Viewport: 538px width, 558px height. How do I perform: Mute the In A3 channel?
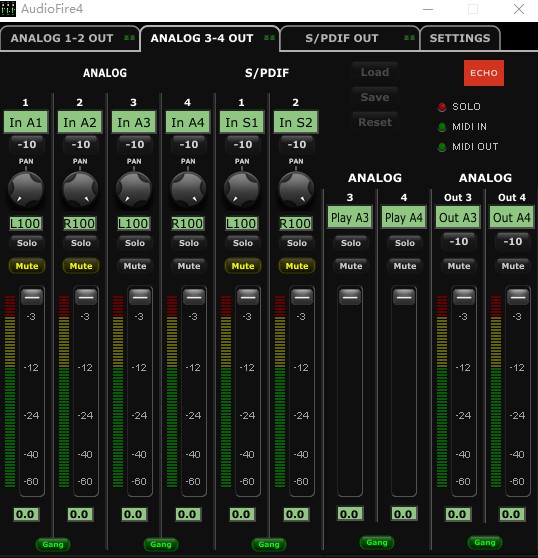pyautogui.click(x=135, y=266)
